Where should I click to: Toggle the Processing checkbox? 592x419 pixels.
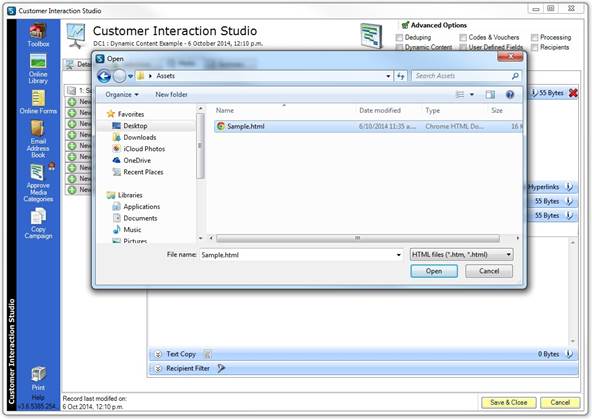click(x=534, y=38)
